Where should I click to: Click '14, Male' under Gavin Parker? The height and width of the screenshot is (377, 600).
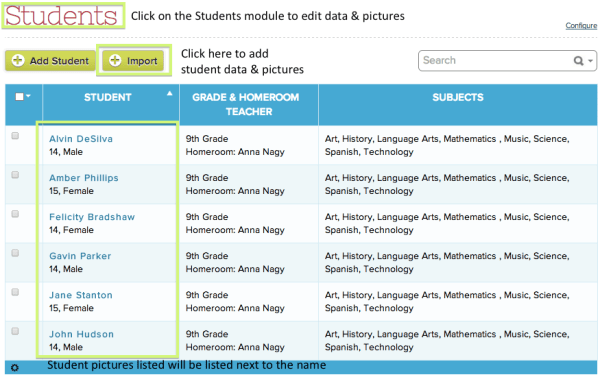click(66, 269)
